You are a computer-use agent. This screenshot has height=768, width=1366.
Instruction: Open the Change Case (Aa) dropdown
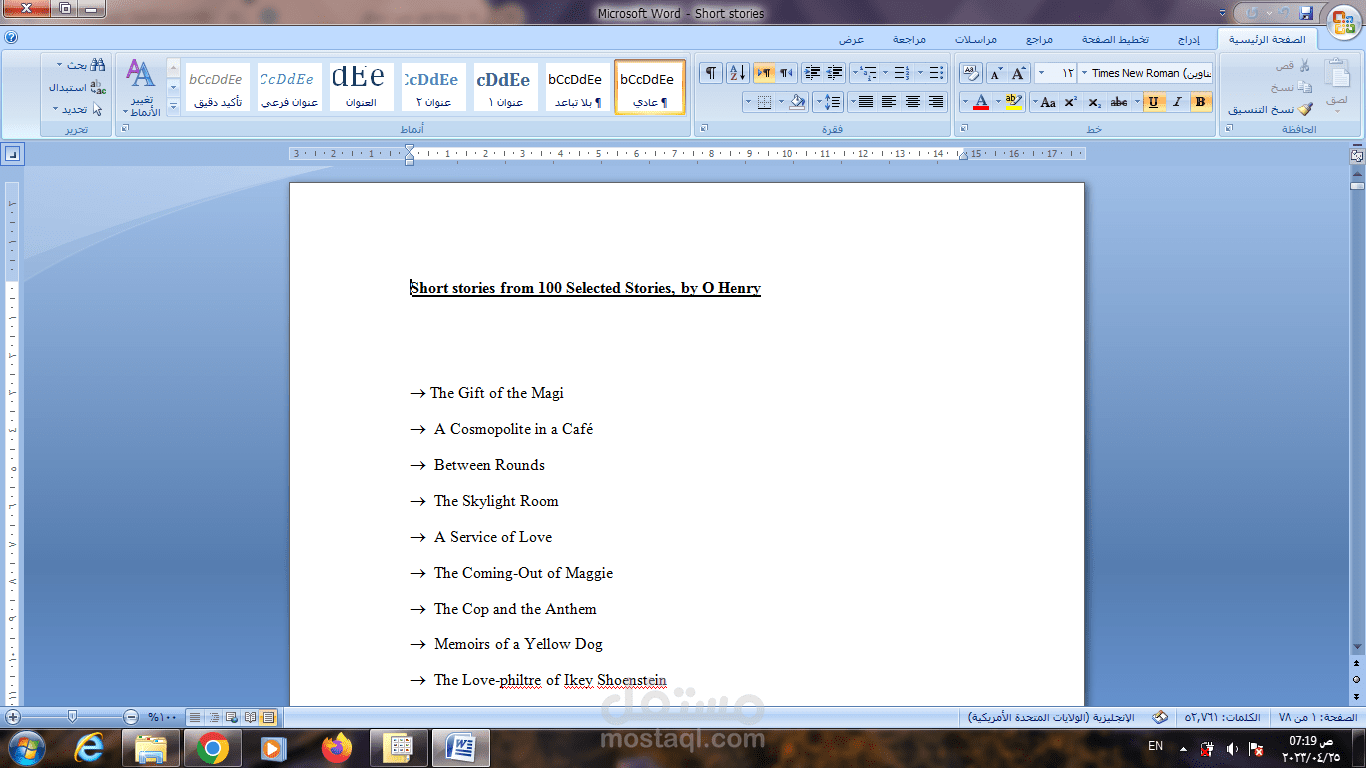[1044, 101]
